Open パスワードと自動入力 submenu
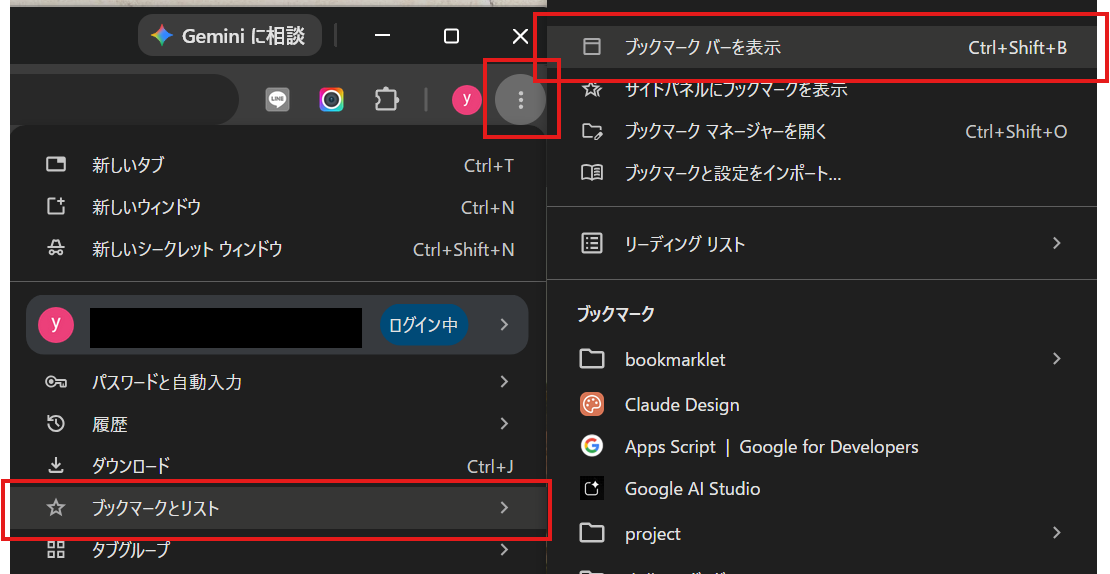This screenshot has width=1110, height=574. click(279, 383)
